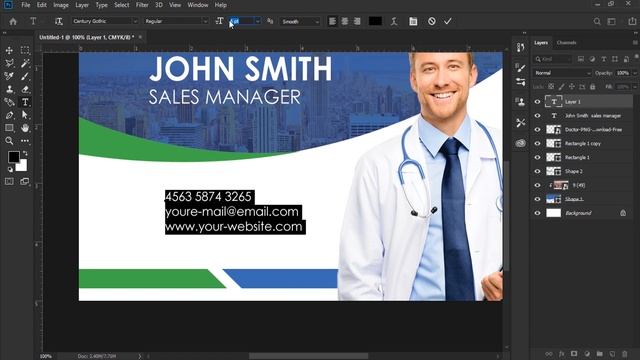Click the share icon at top right
Screen dimensions: 640x360
[x=632, y=21]
